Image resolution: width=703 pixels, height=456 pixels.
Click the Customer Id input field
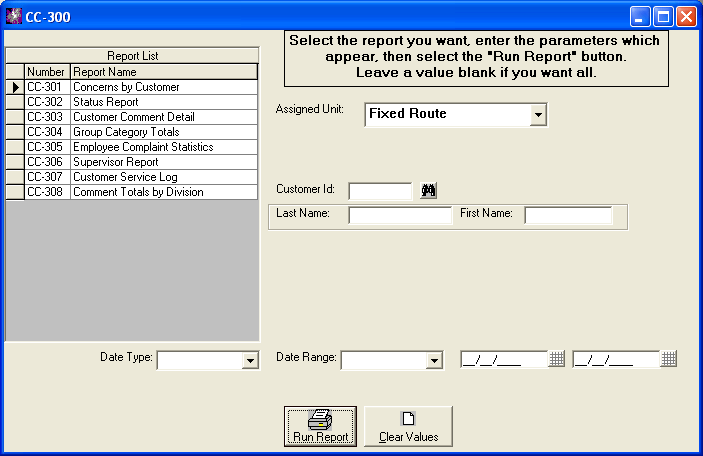[x=380, y=191]
